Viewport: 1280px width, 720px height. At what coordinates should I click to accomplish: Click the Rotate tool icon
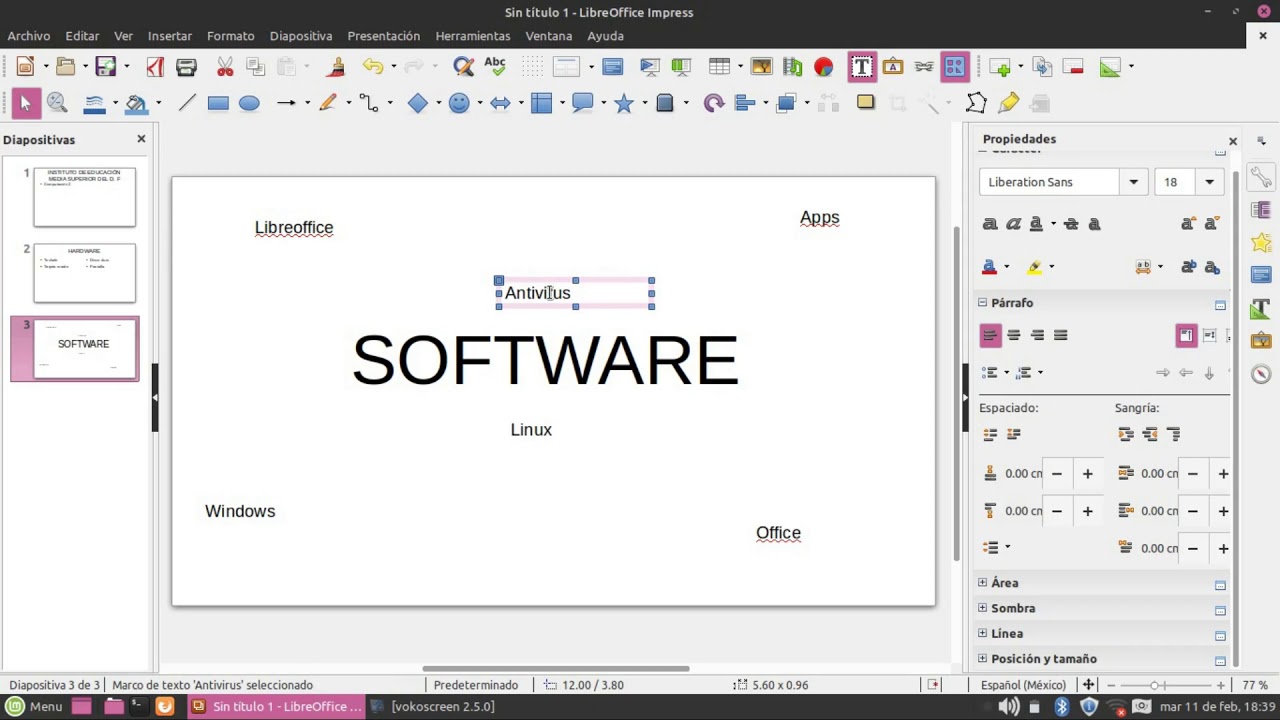[713, 103]
